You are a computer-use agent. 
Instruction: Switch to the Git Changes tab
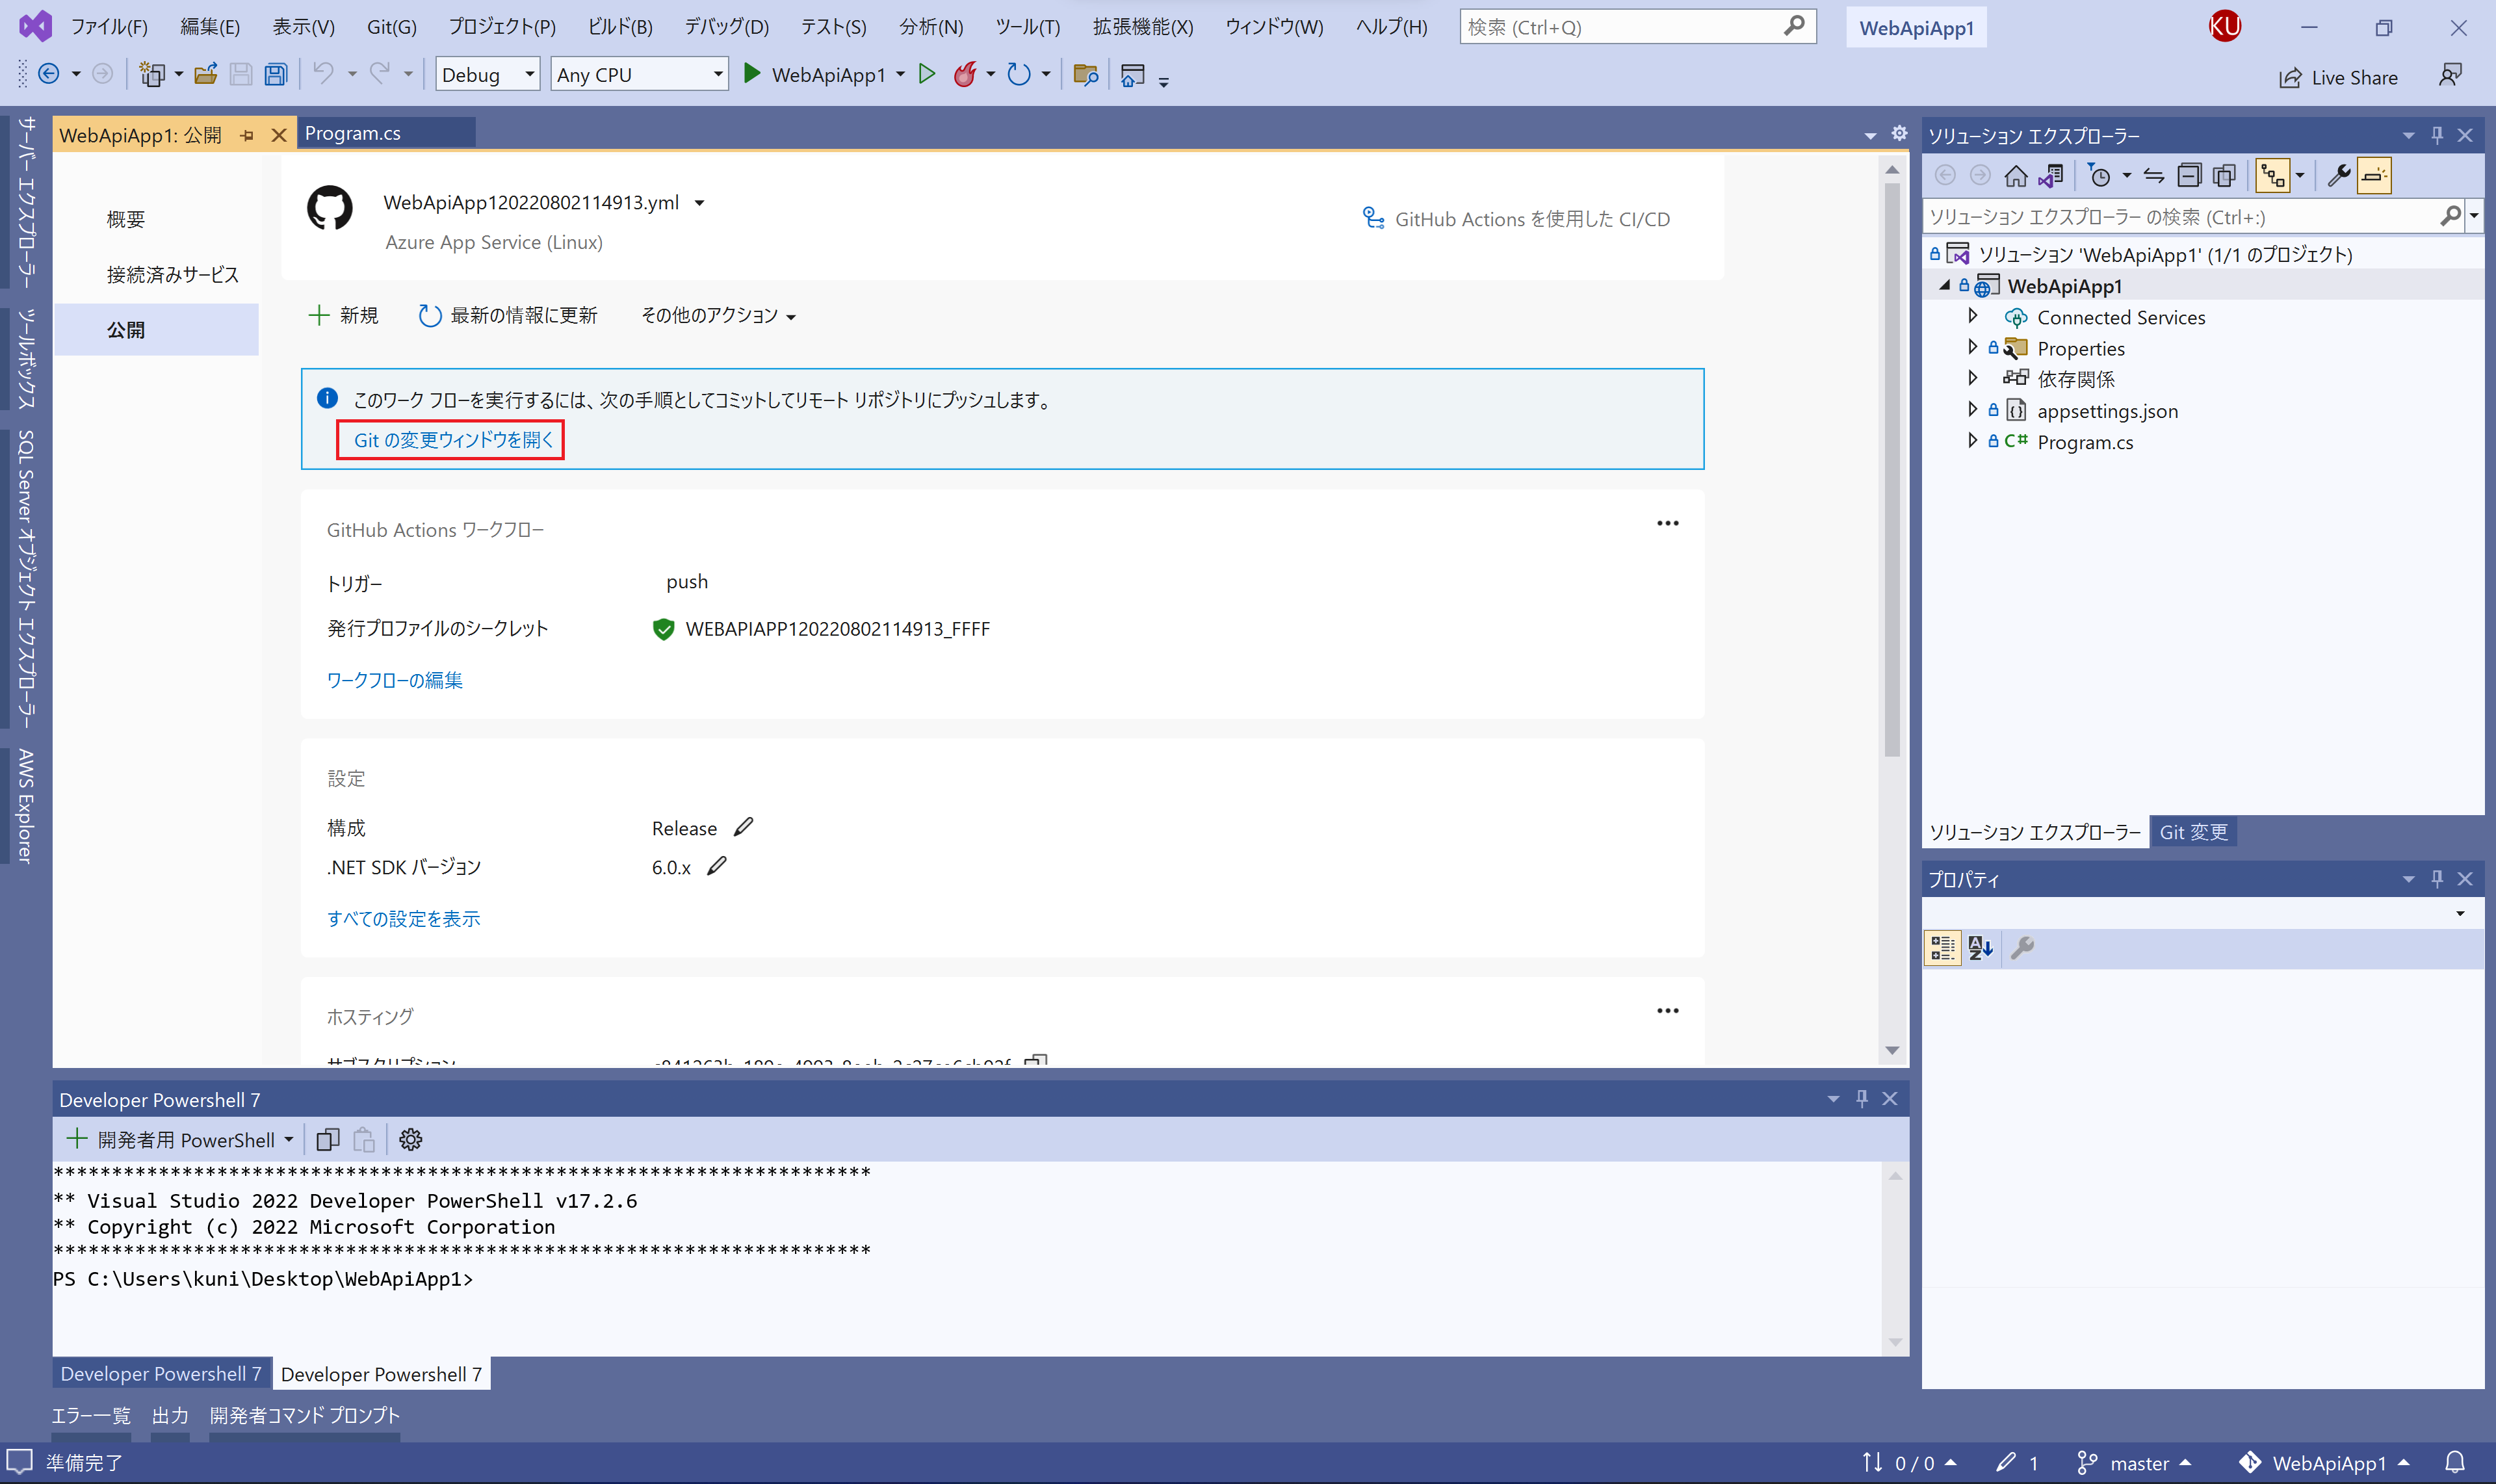[x=2193, y=831]
